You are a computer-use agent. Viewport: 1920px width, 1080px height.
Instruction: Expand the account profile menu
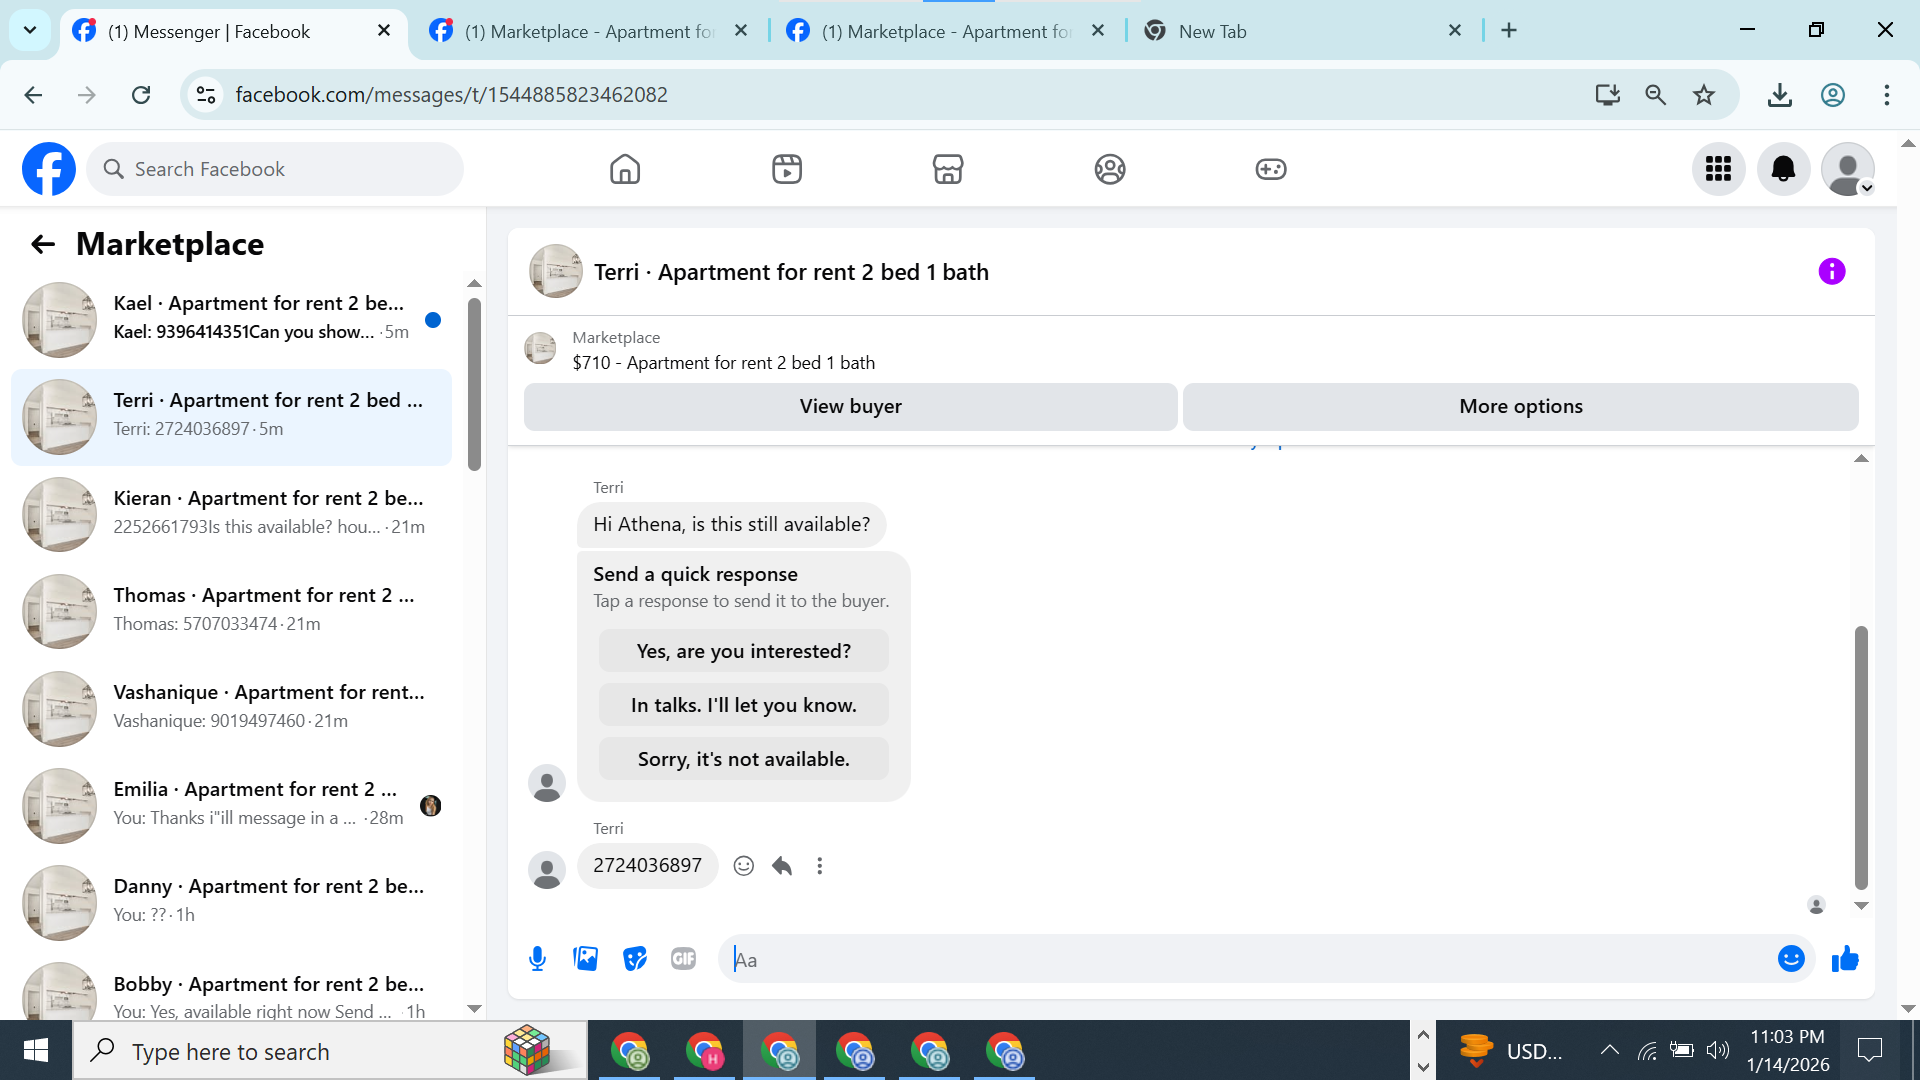click(1847, 169)
